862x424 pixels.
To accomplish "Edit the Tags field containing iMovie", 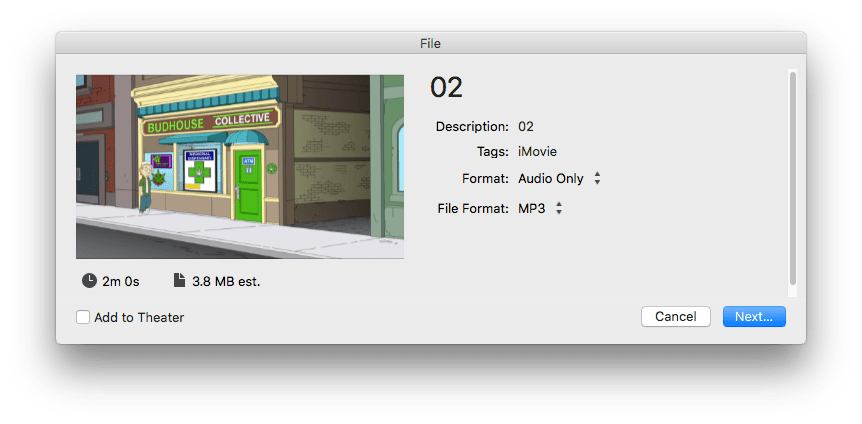I will 537,152.
